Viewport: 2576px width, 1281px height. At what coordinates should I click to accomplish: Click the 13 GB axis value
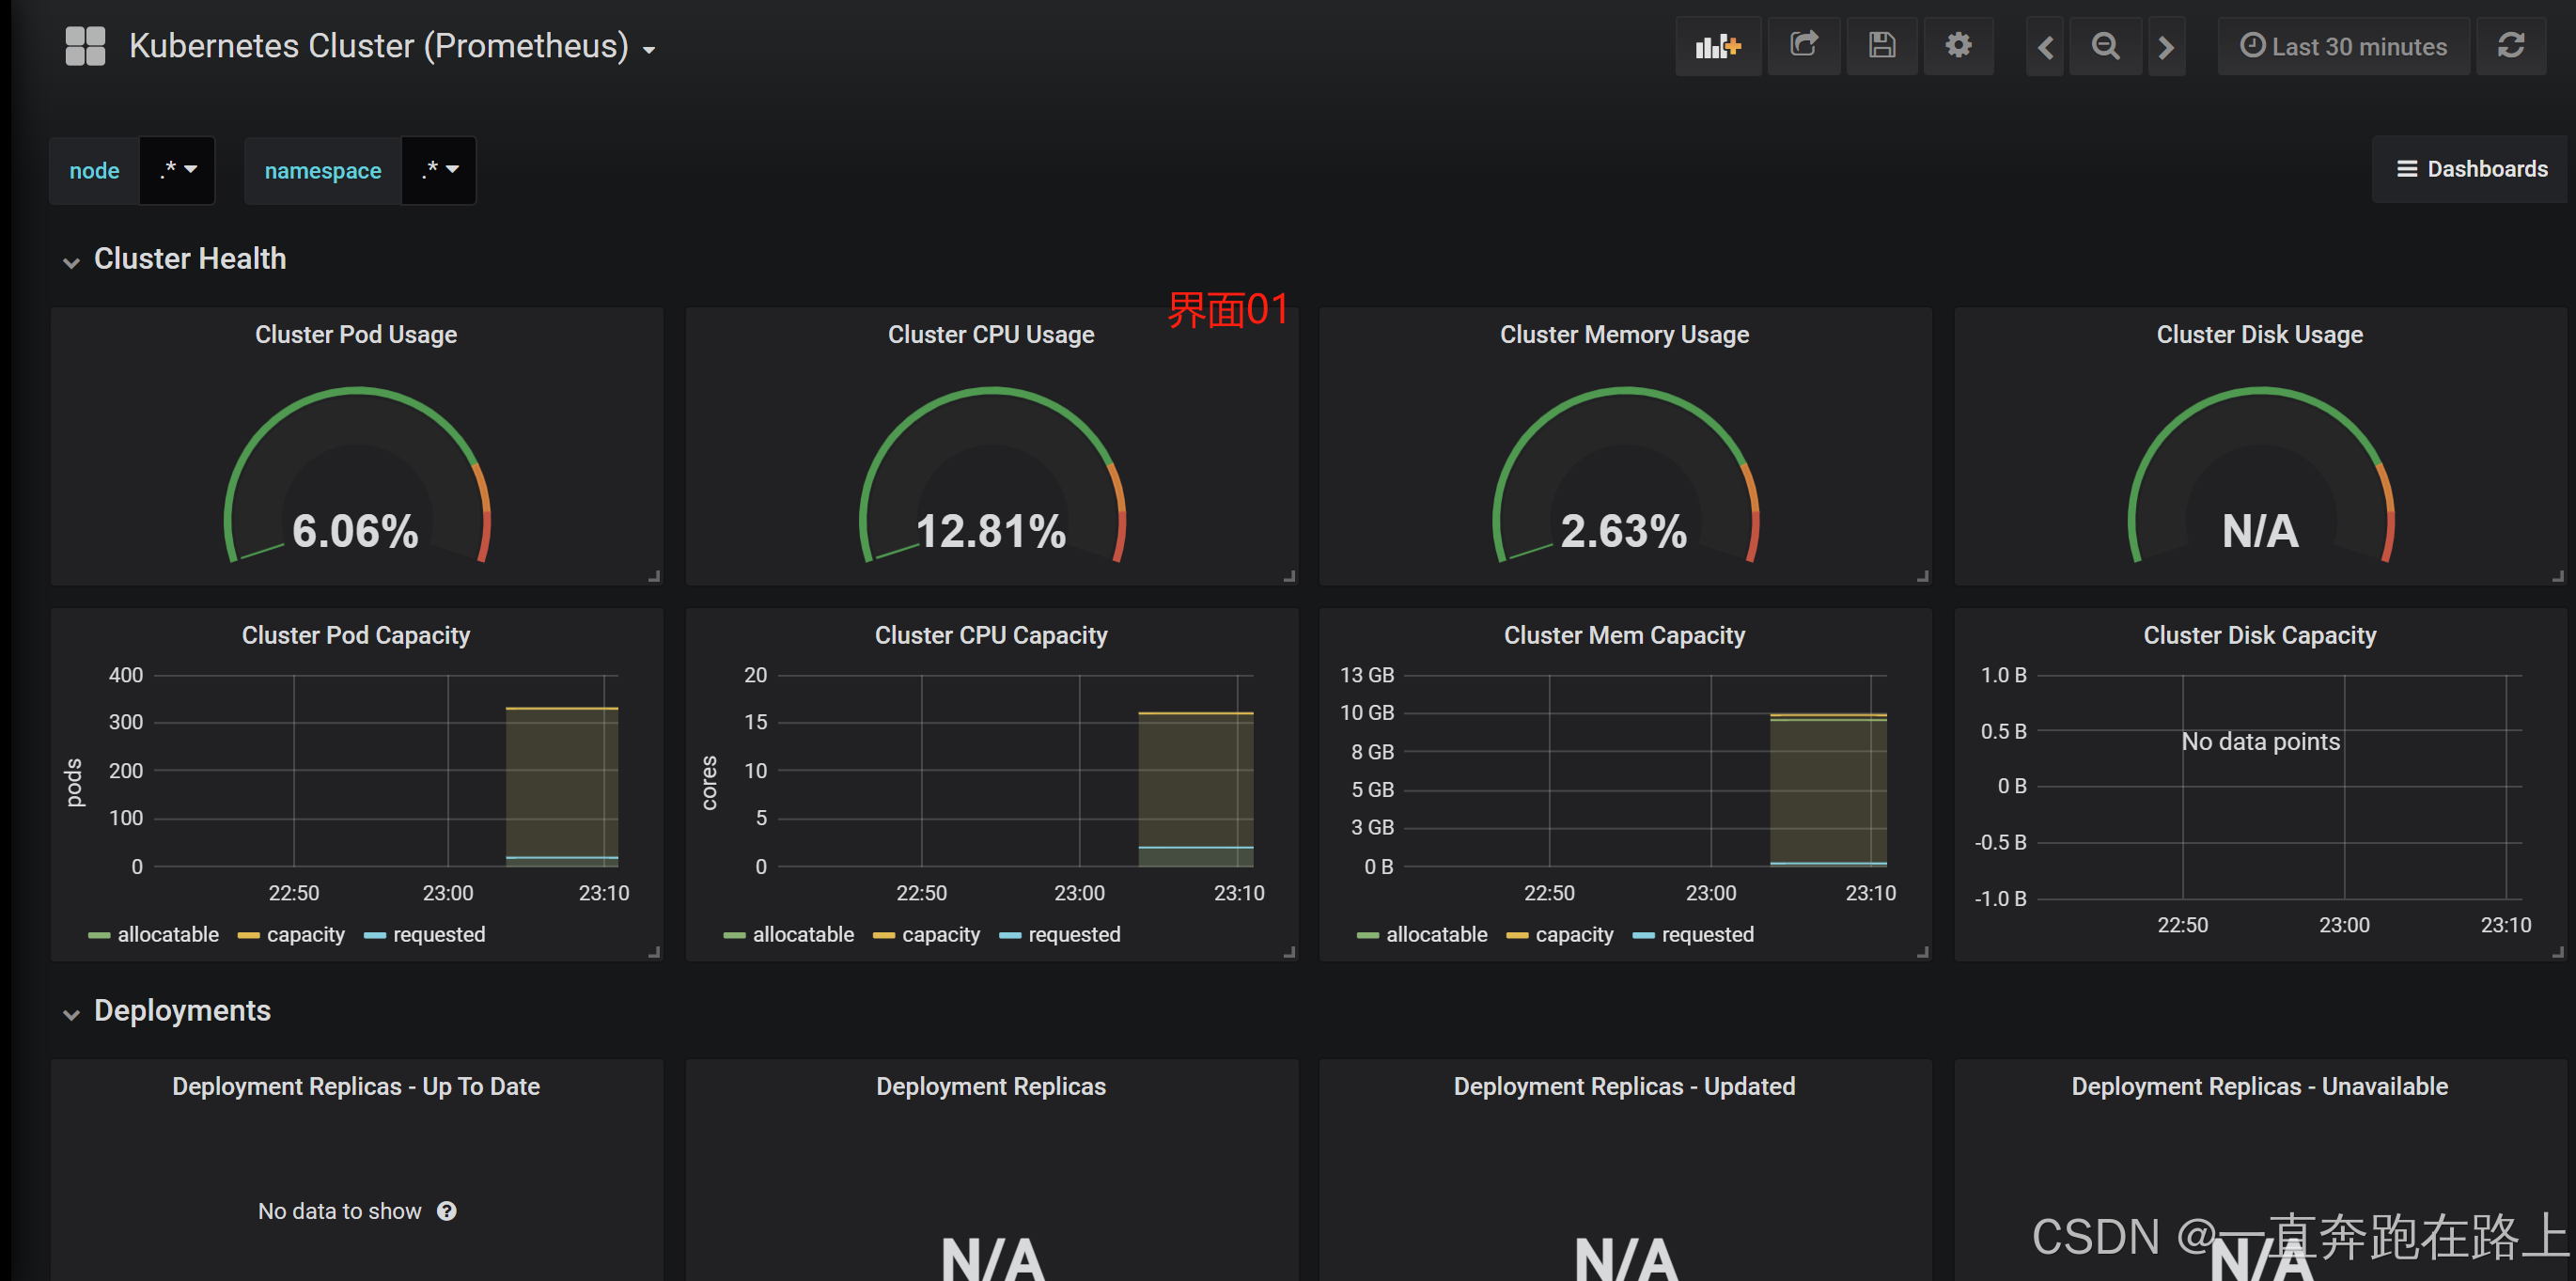[1366, 676]
